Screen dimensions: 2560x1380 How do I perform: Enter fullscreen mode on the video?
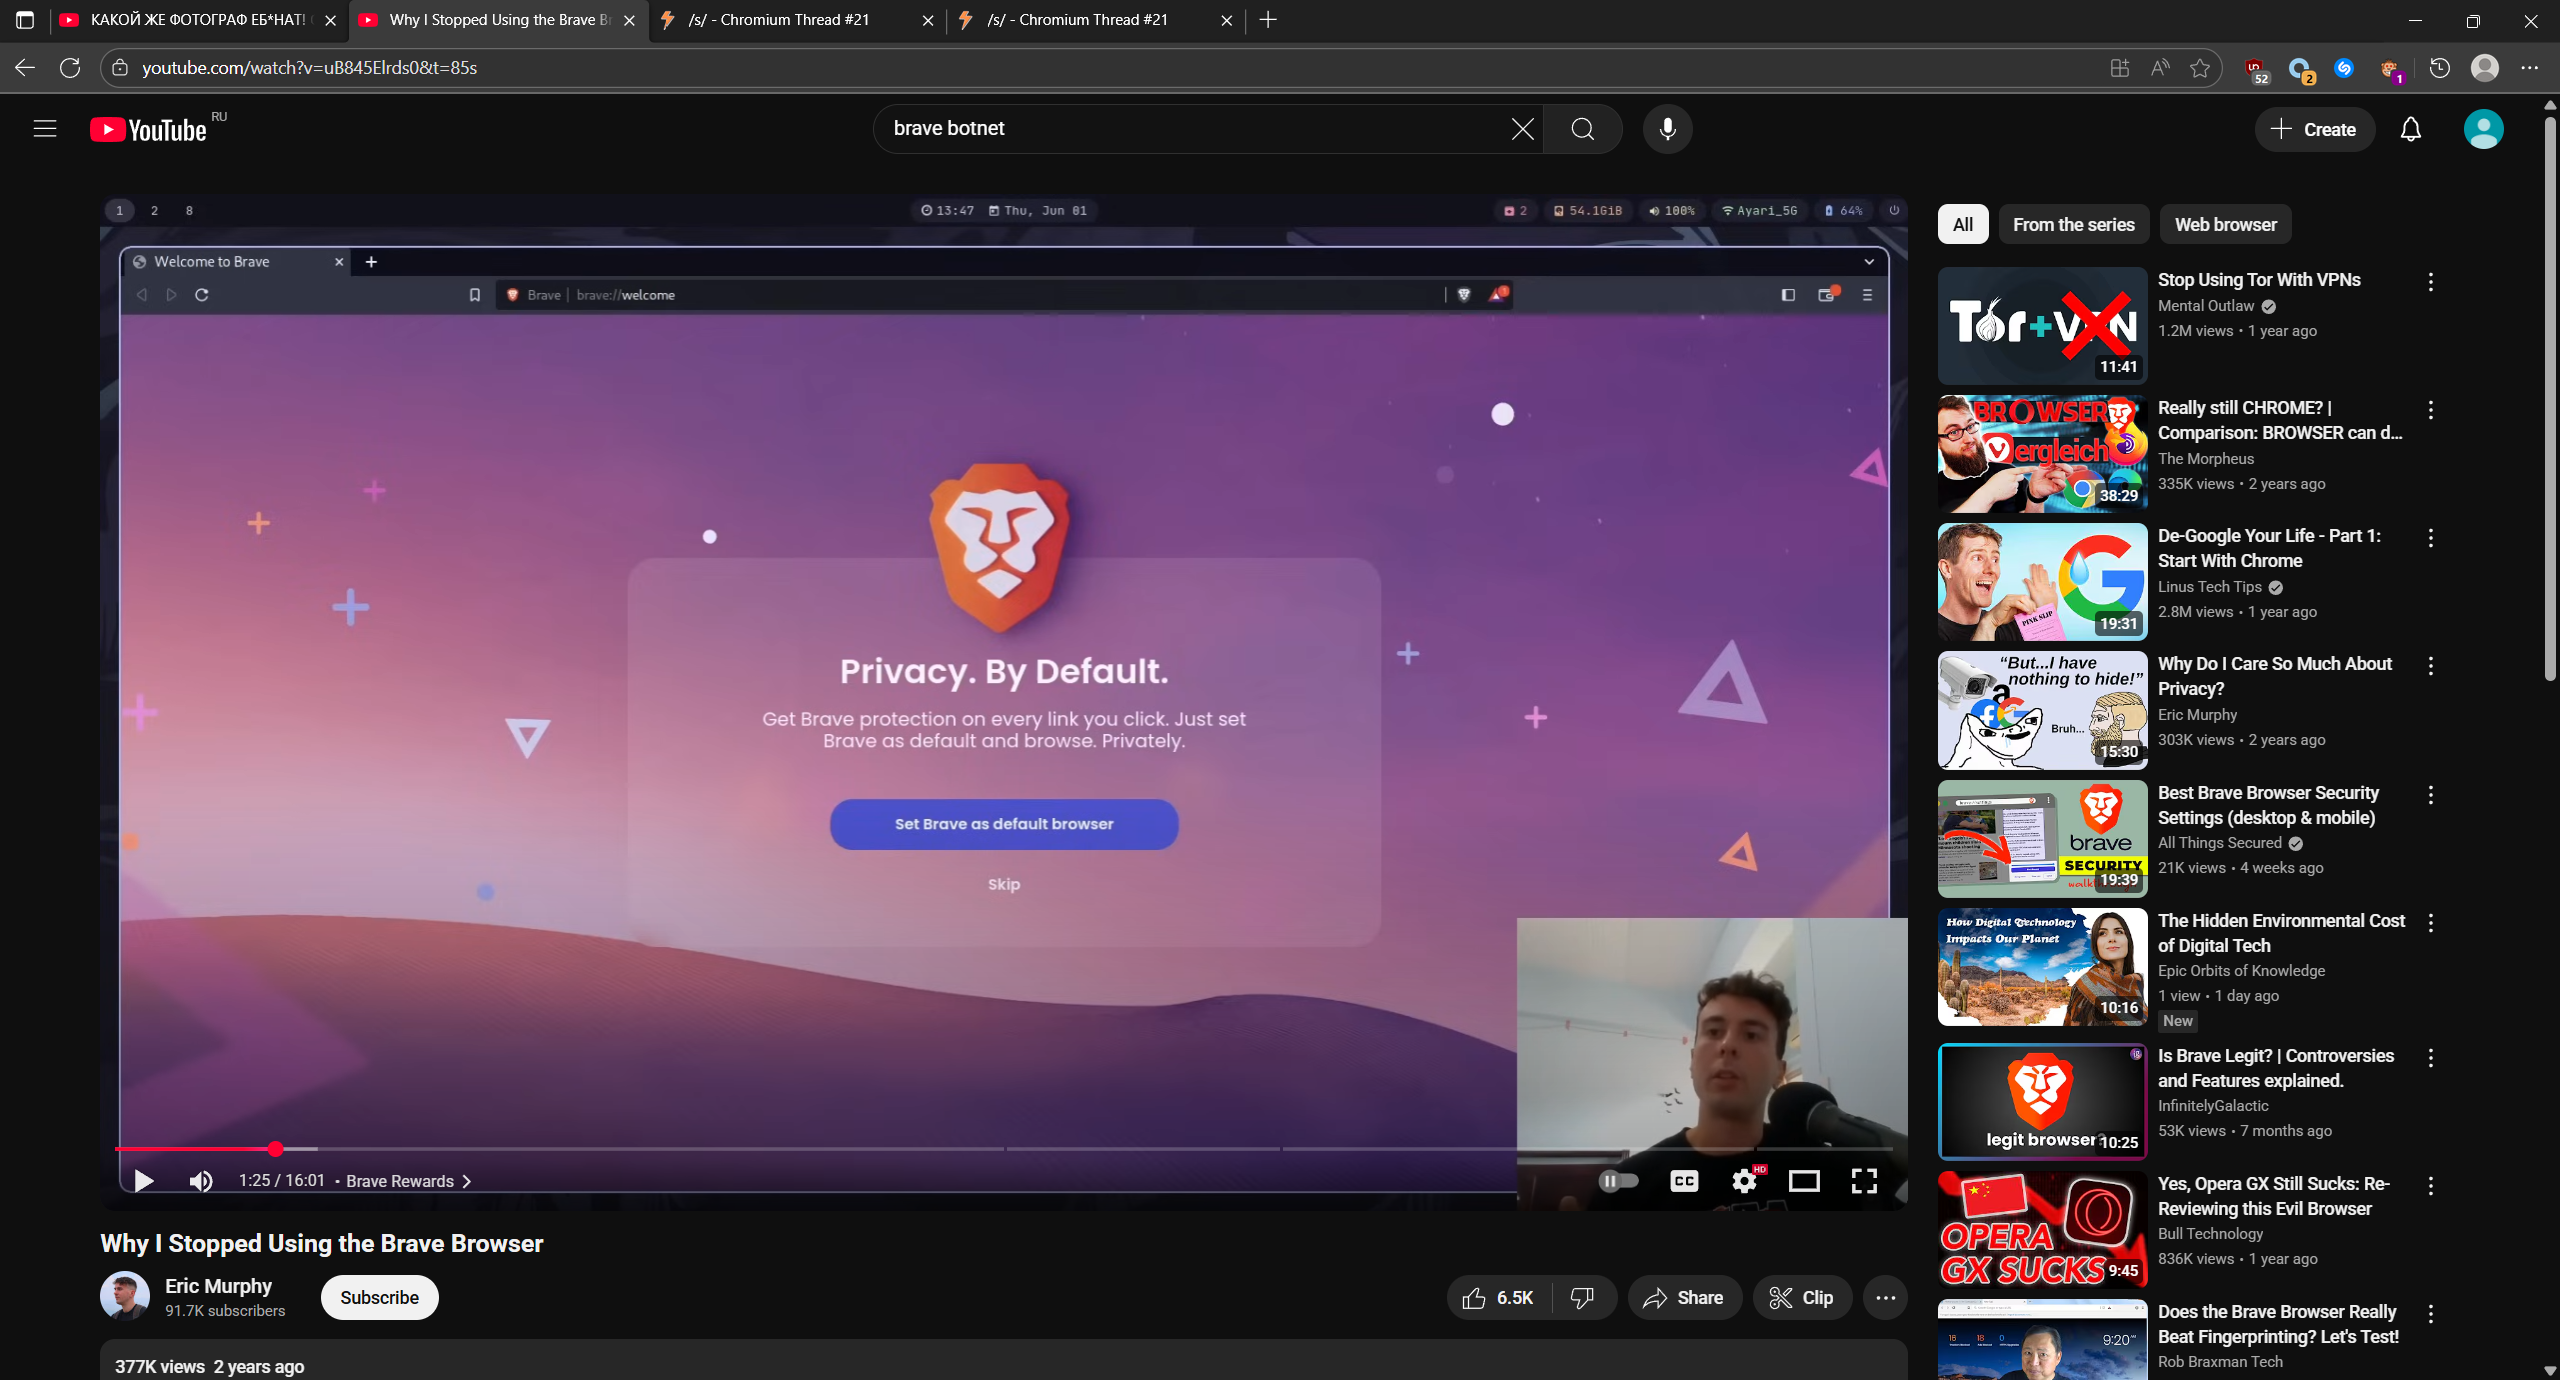[1864, 1181]
